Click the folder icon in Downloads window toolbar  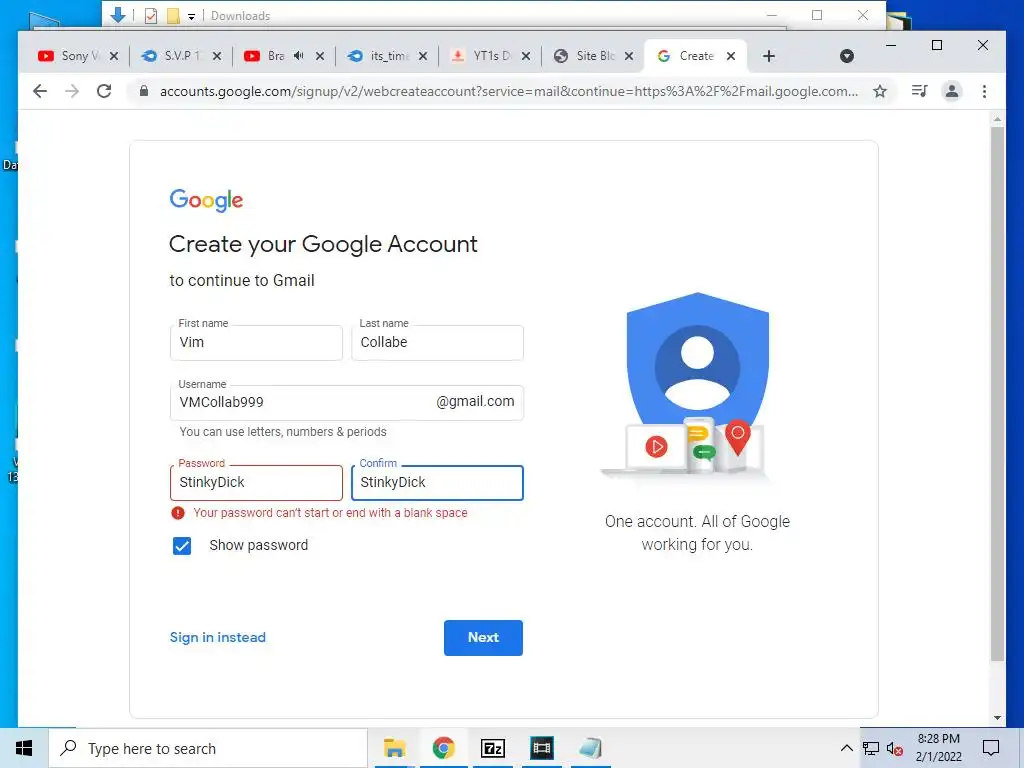(173, 16)
